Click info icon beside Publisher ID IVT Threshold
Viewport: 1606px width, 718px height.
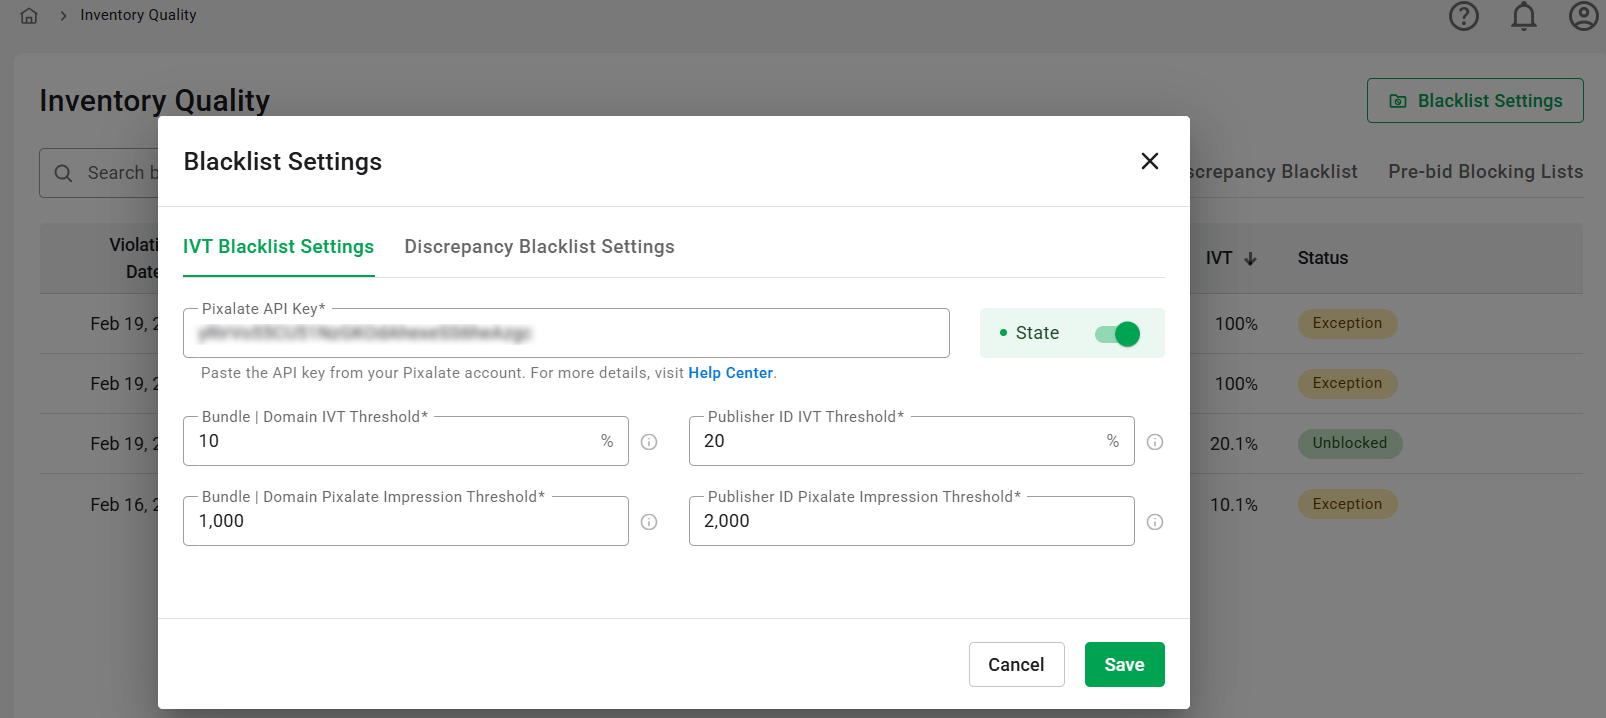coord(1155,442)
